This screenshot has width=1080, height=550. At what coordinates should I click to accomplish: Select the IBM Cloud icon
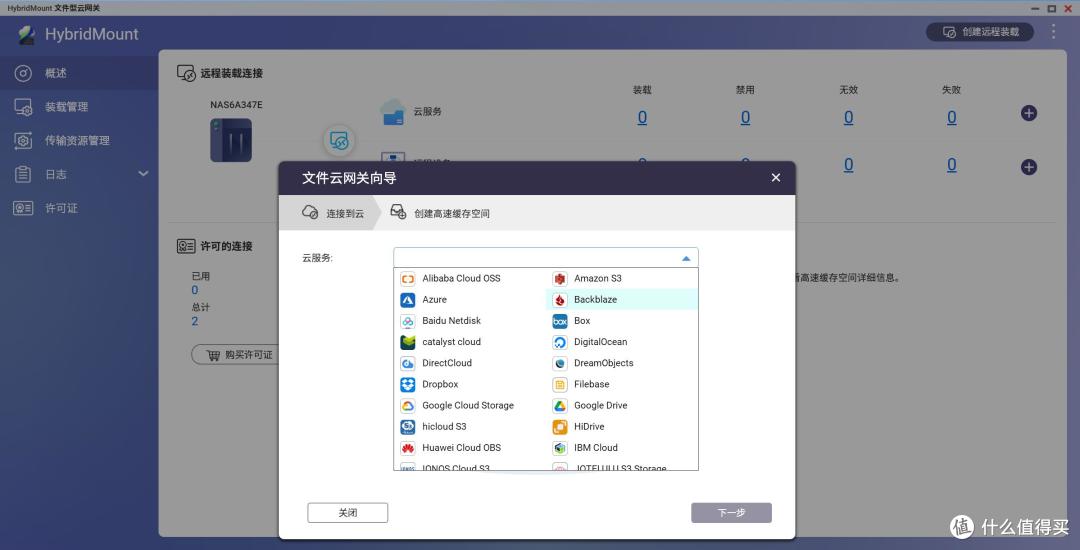click(x=560, y=448)
